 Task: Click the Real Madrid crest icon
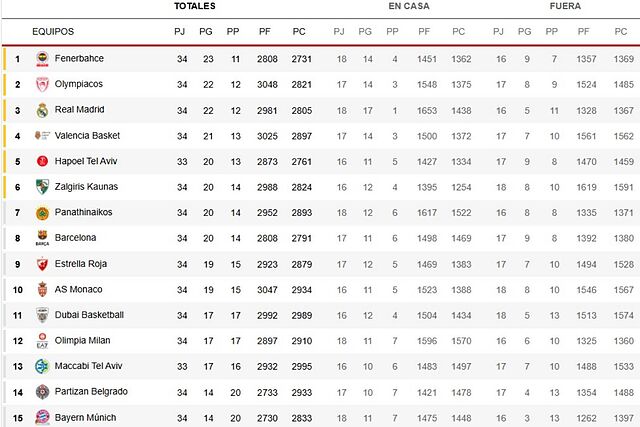click(x=42, y=110)
